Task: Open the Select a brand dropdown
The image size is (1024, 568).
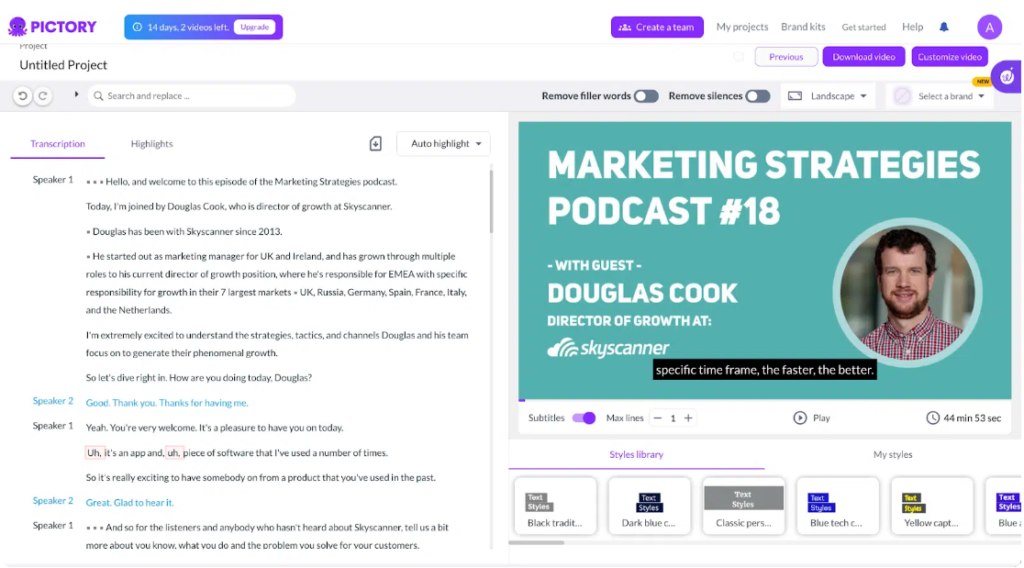Action: click(940, 96)
